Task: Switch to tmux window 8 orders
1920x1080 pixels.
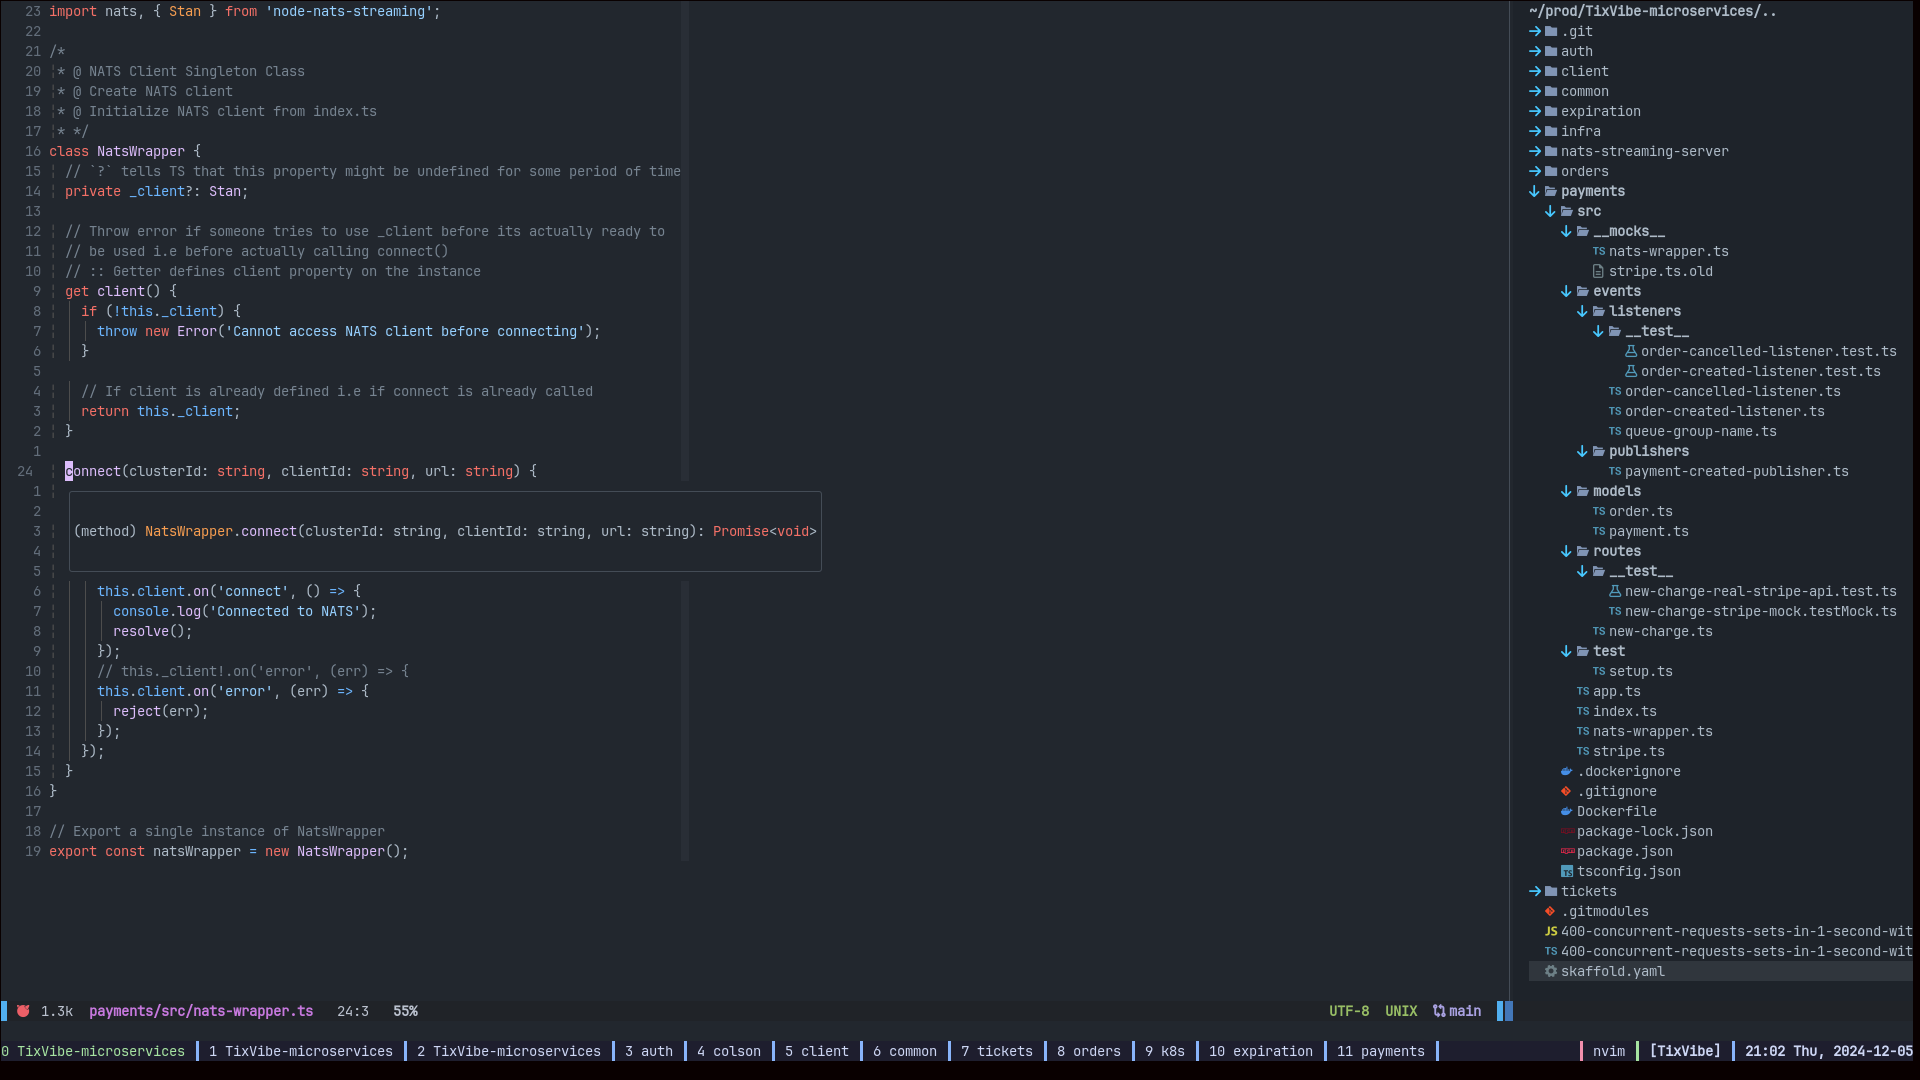Action: tap(1088, 1051)
